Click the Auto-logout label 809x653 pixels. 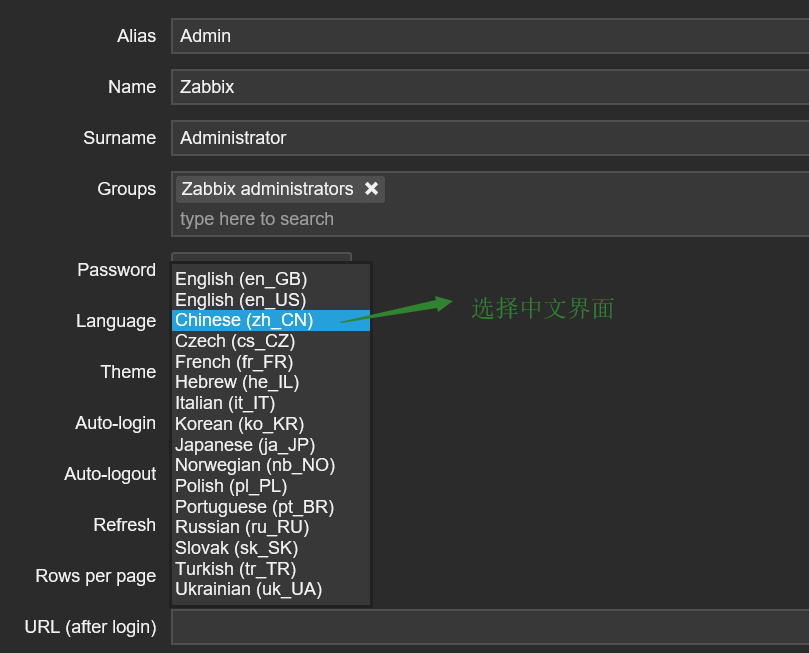coord(110,474)
